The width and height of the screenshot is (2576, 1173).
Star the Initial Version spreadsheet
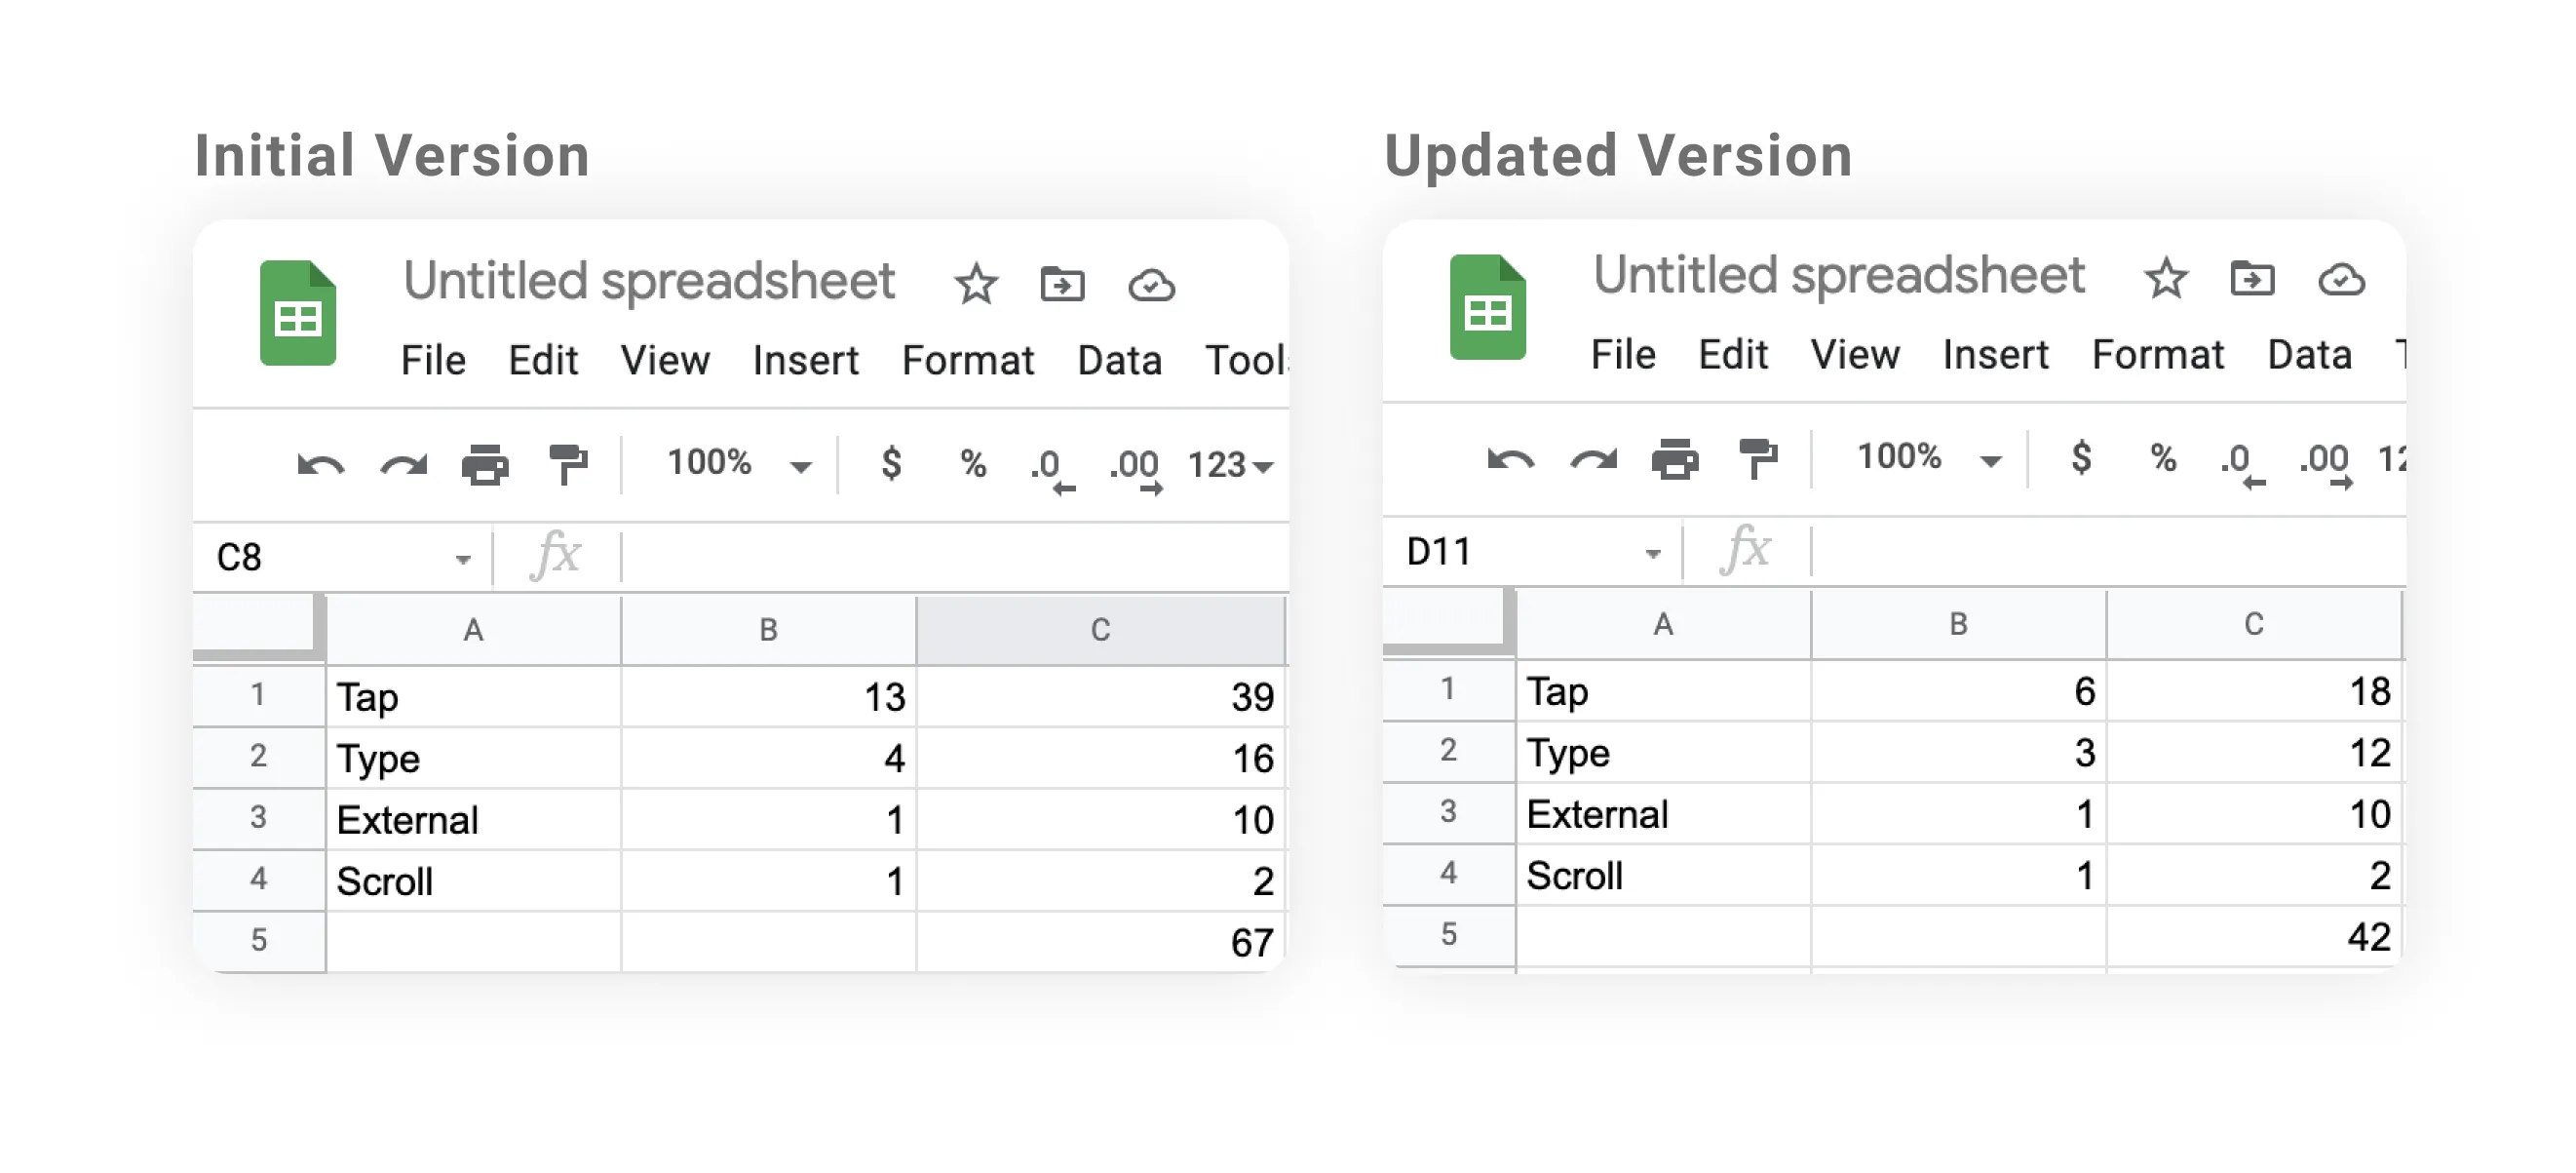tap(975, 285)
